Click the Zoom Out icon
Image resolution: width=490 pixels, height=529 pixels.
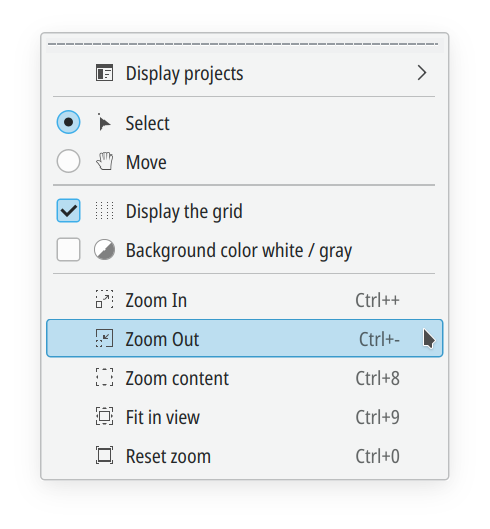(104, 338)
